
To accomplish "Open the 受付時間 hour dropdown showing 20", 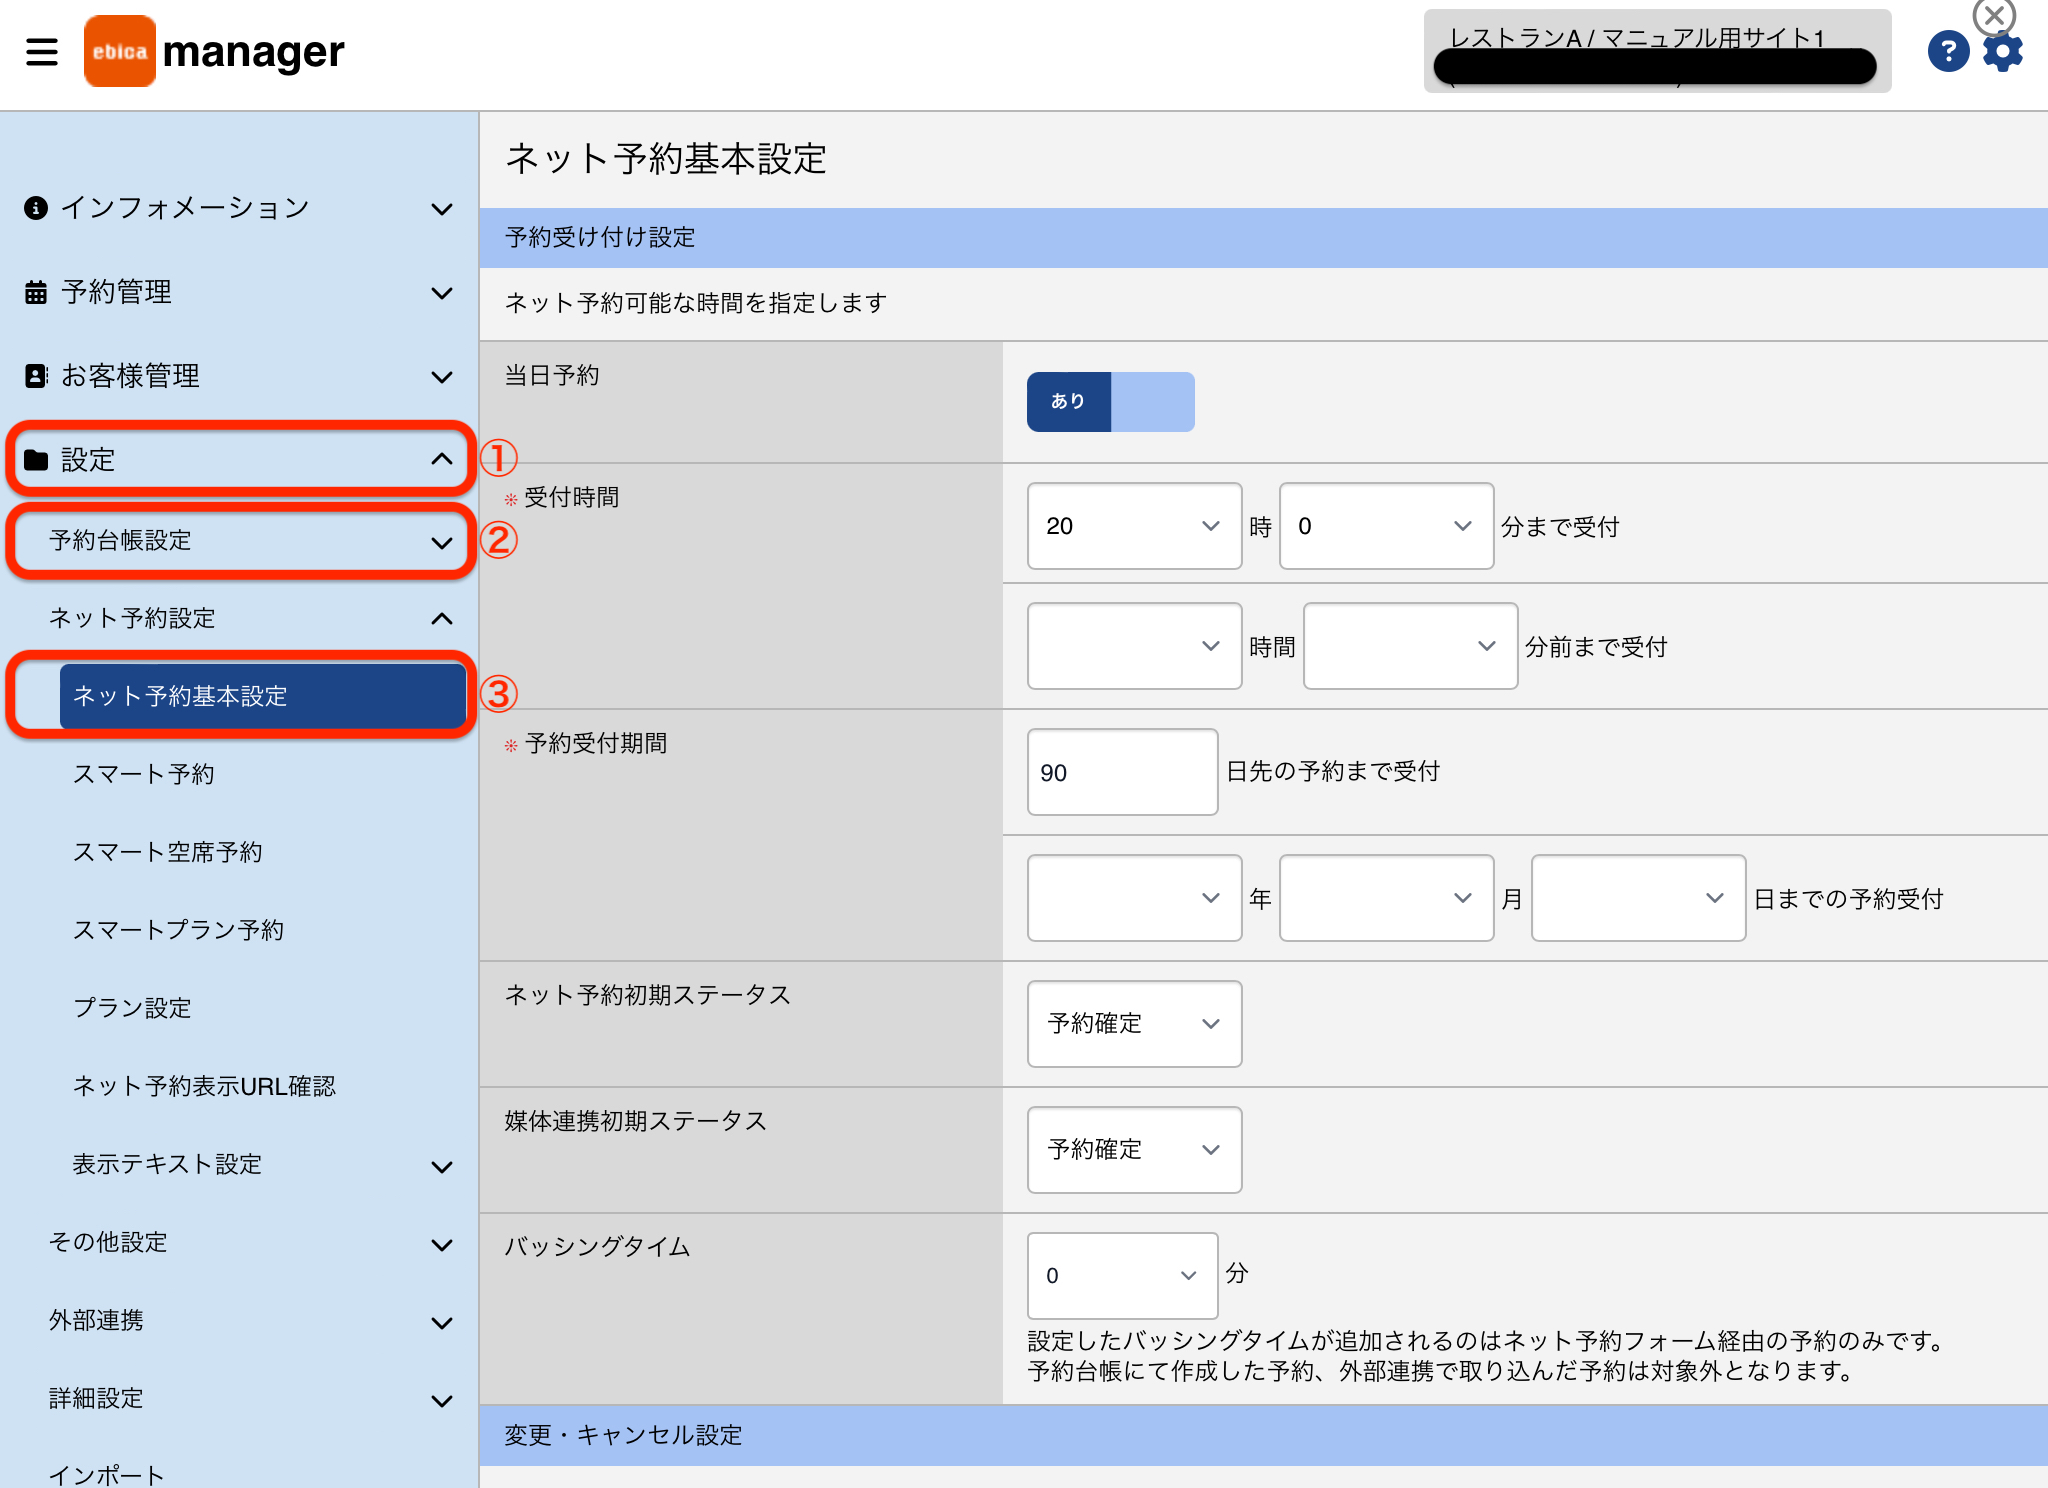I will [1134, 526].
